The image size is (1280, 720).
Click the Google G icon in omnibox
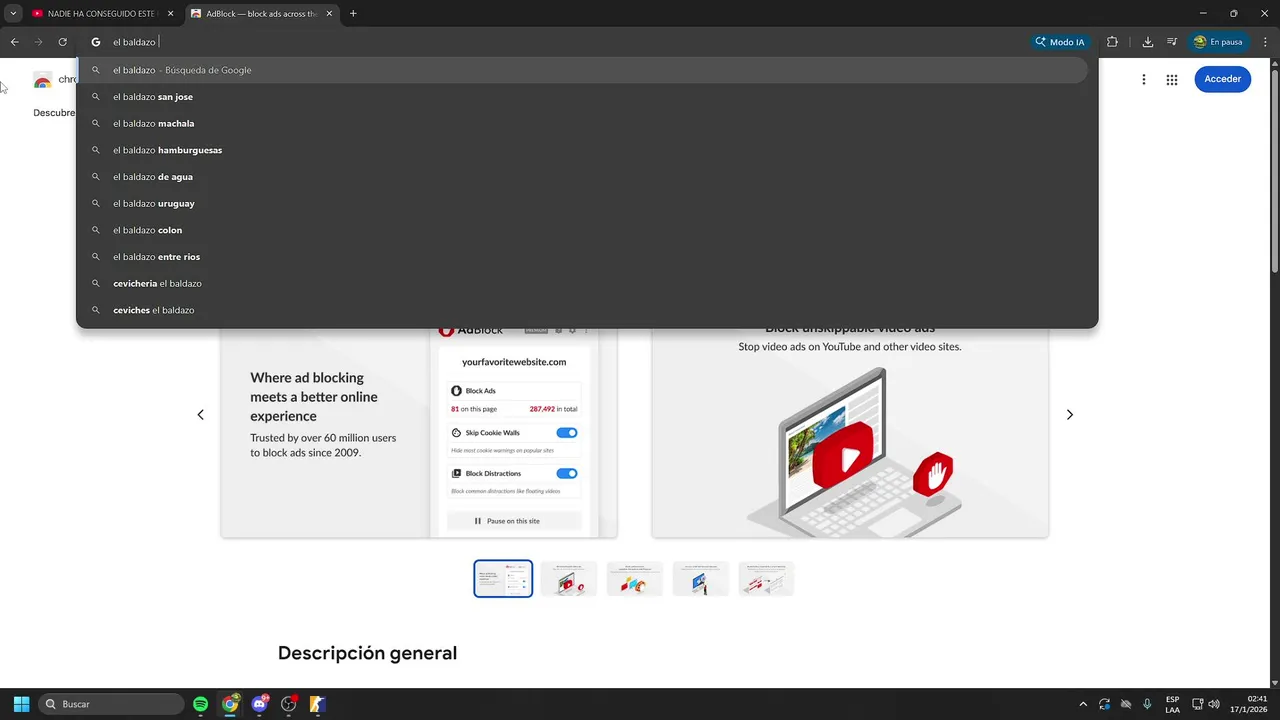point(96,42)
